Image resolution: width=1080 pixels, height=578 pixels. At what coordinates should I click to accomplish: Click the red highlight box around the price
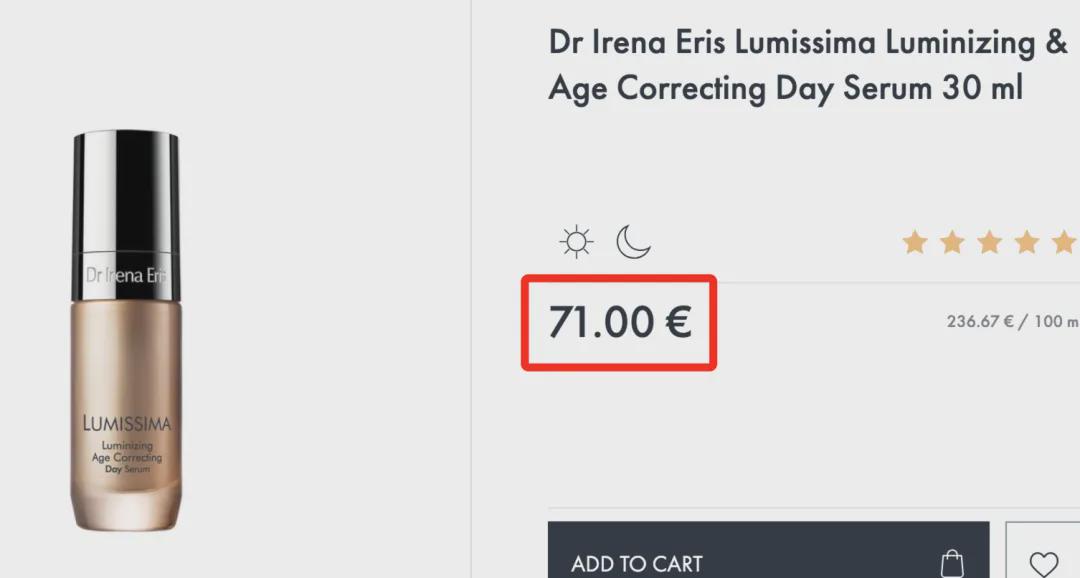[619, 323]
